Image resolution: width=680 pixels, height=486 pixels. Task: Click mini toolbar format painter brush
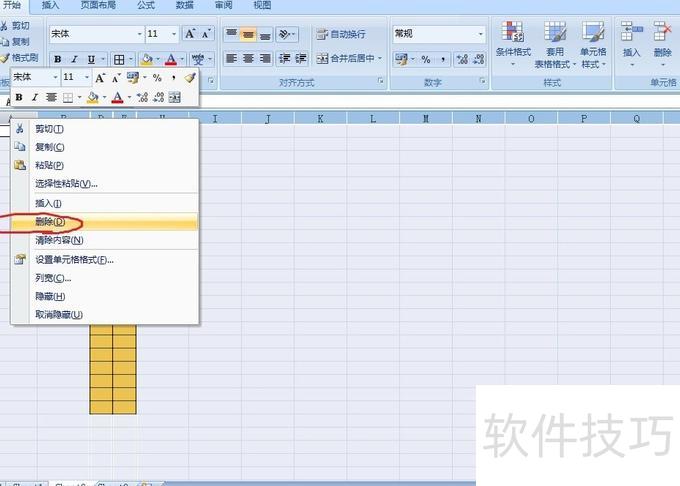point(190,78)
